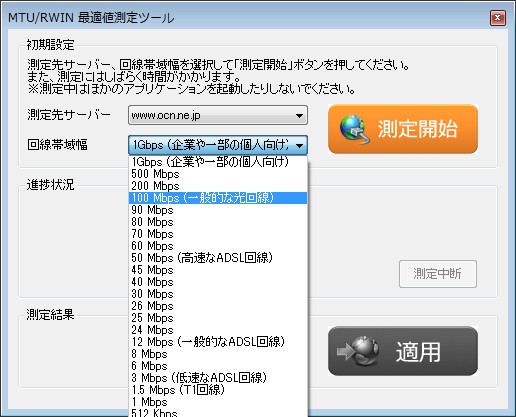
Task: Pick 50 Mbps (高速なADSL回線) entry
Action: tap(218, 258)
